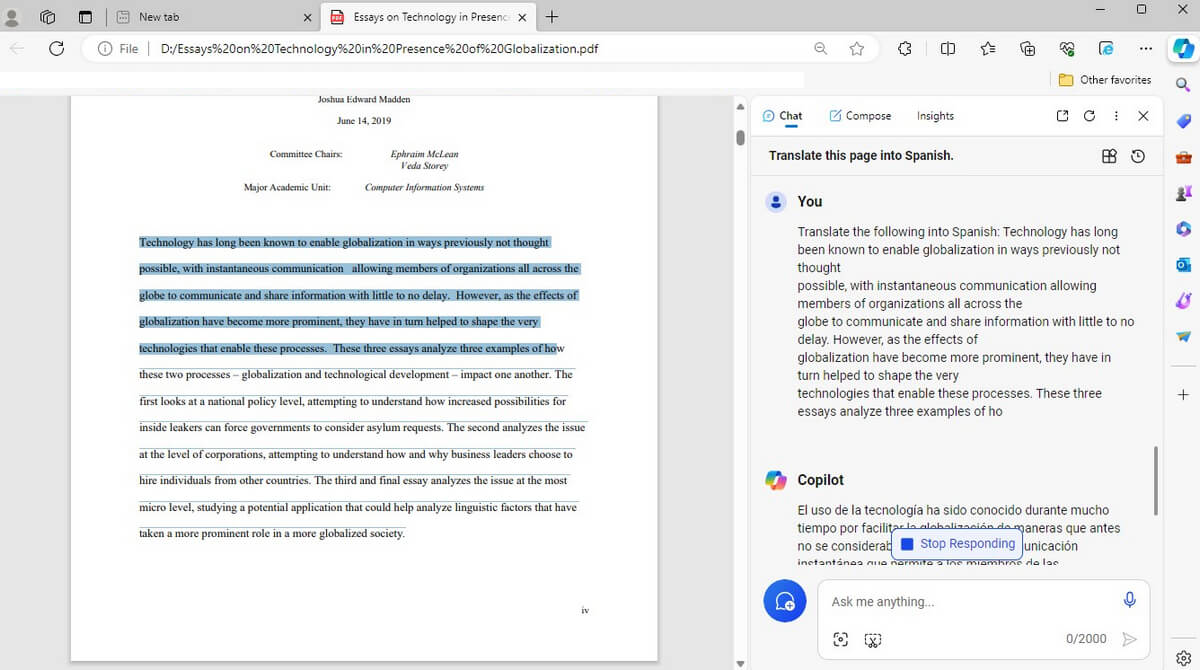The width and height of the screenshot is (1200, 670).
Task: Click the PDF vertical scrollbar thumb
Action: pos(740,137)
